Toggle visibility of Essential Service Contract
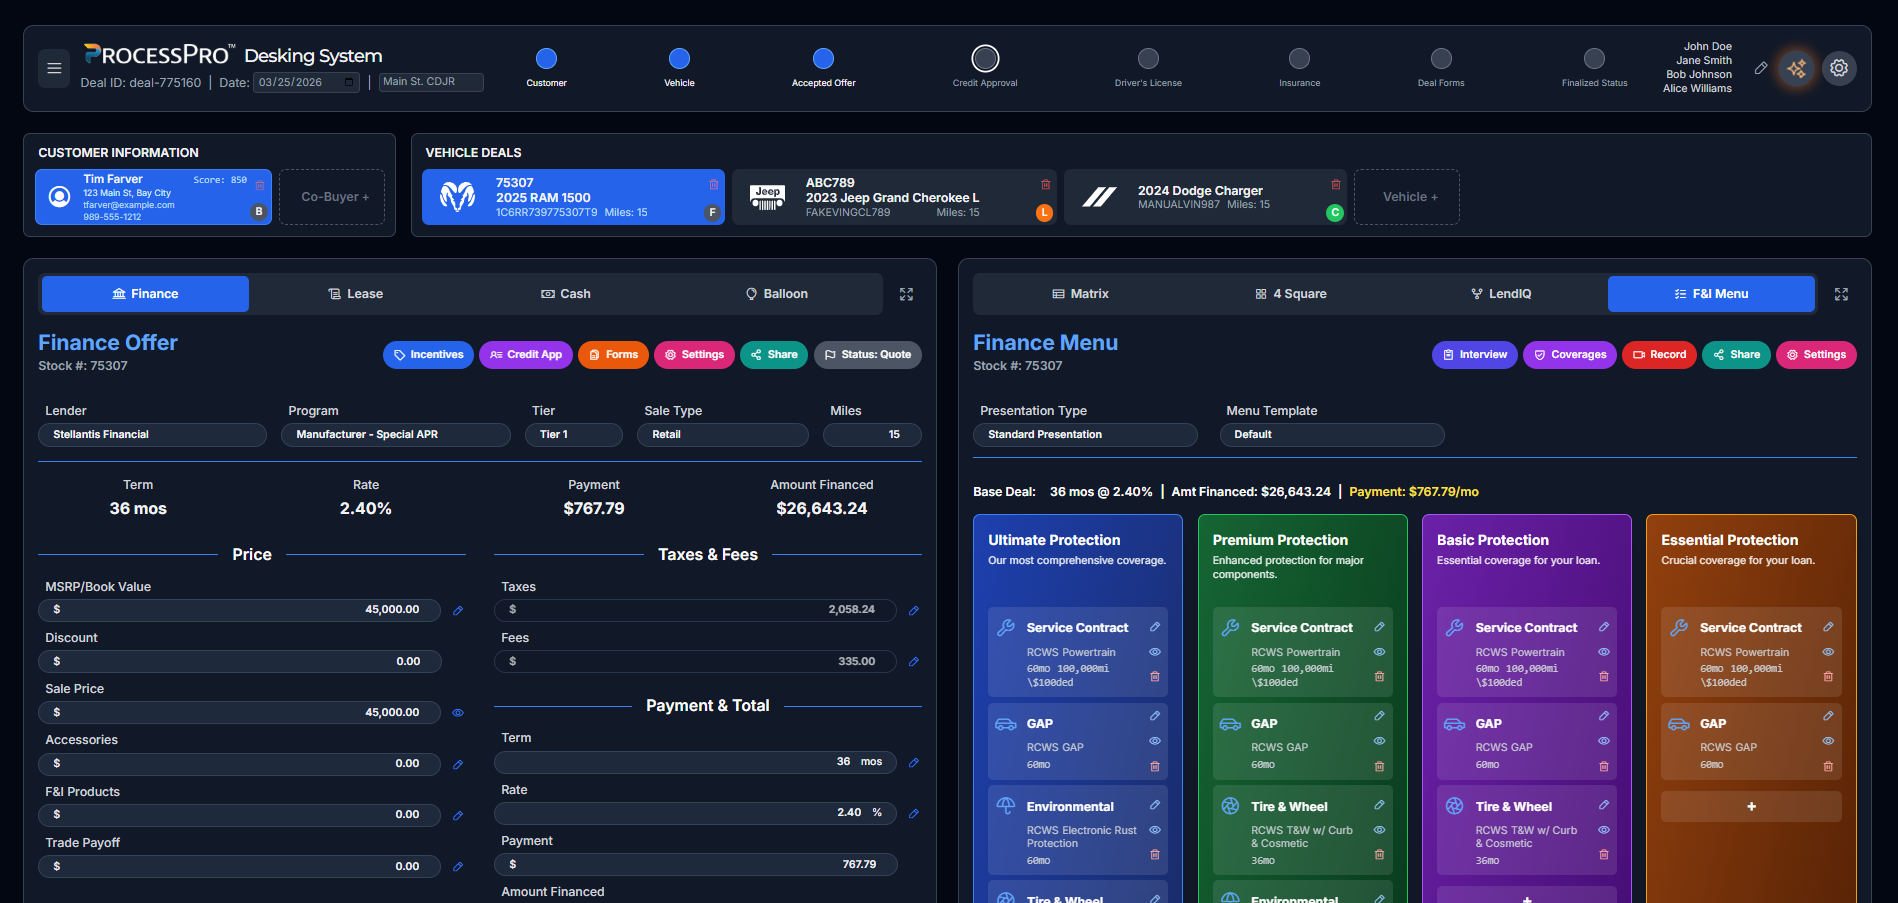The height and width of the screenshot is (903, 1898). tap(1828, 652)
